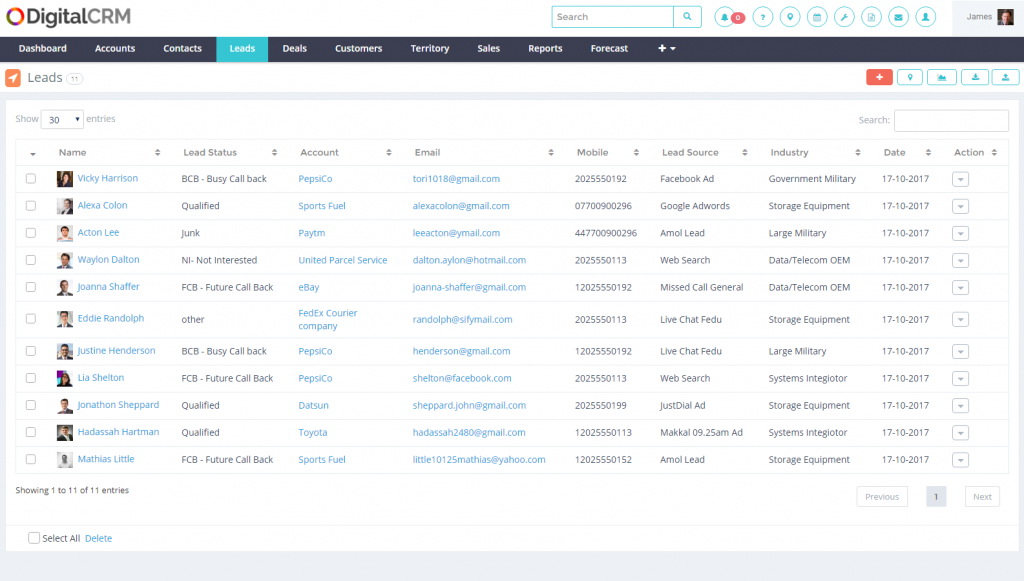Sort by the Lead Source column arrows

click(x=744, y=152)
